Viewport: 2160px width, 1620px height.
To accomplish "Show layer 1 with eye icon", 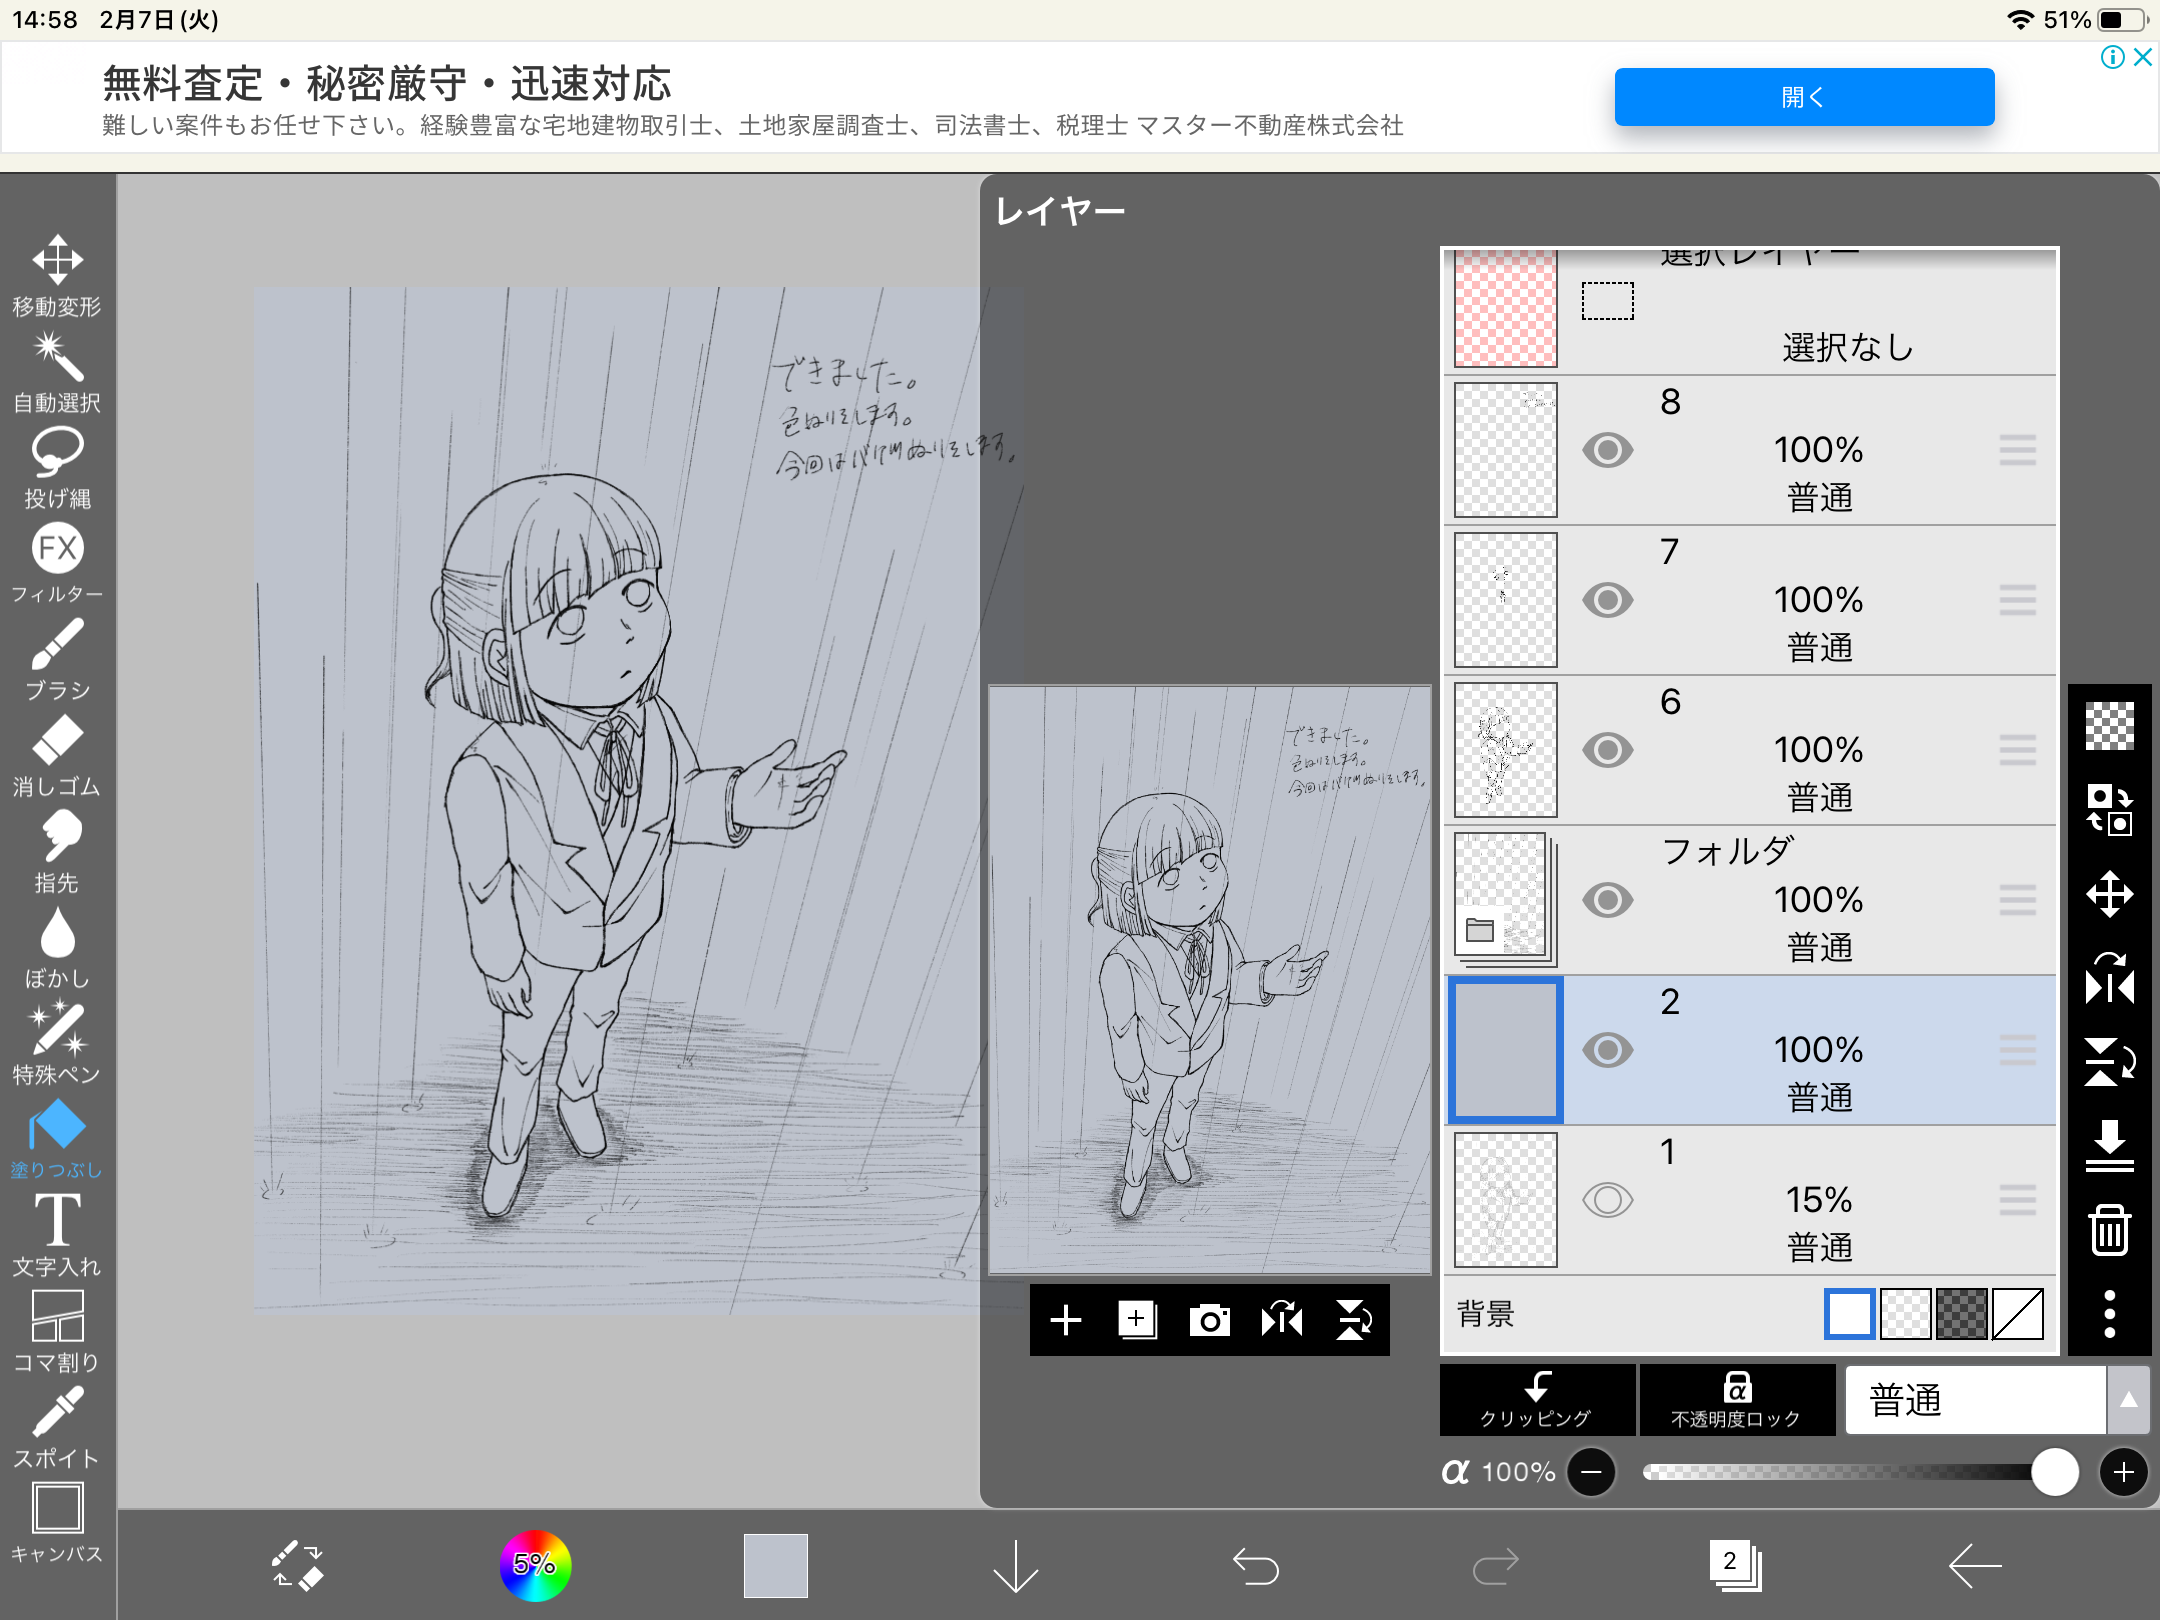I will click(1607, 1200).
